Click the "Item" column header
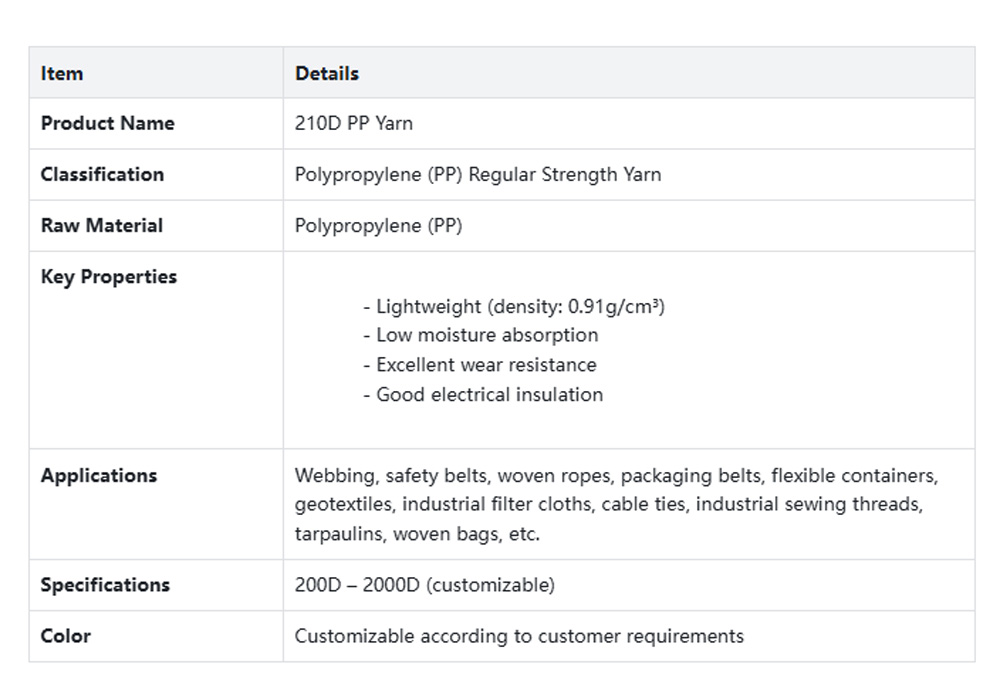 pyautogui.click(x=62, y=73)
